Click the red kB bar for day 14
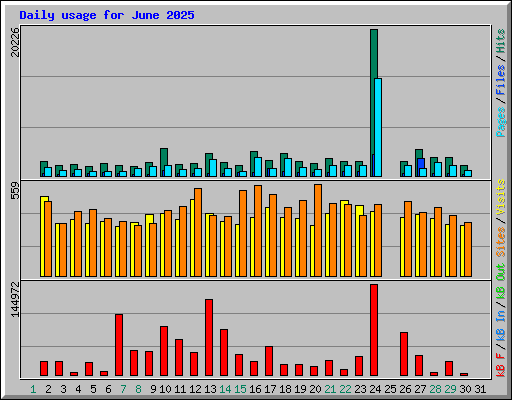Screen dimensions: 512x400 (224, 353)
